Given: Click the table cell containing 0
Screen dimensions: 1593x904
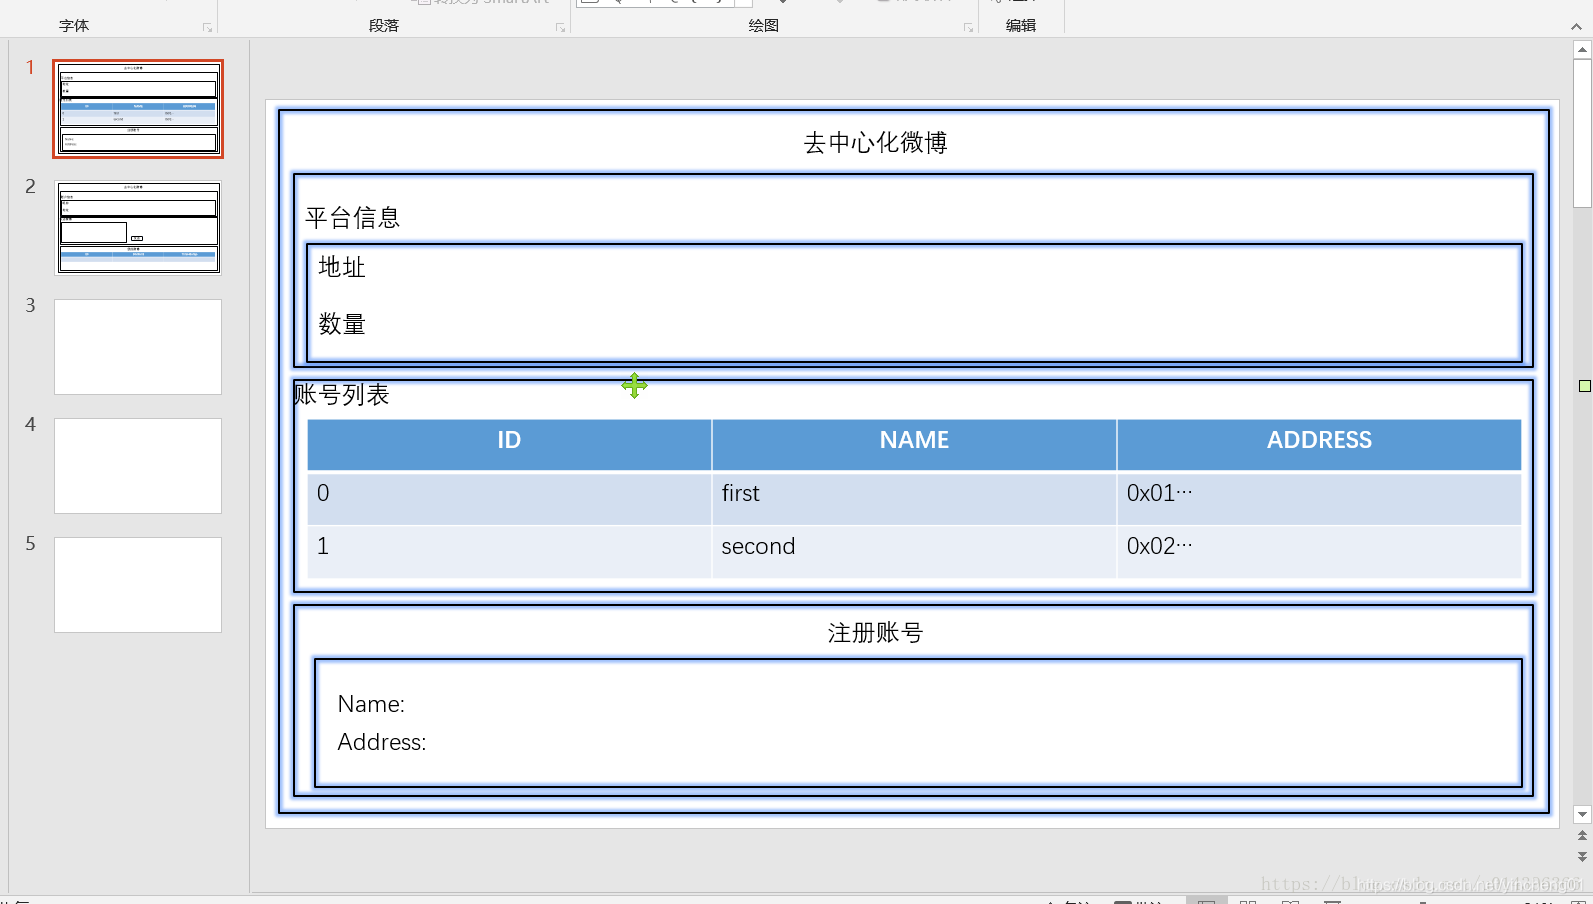Looking at the screenshot, I should click(509, 498).
